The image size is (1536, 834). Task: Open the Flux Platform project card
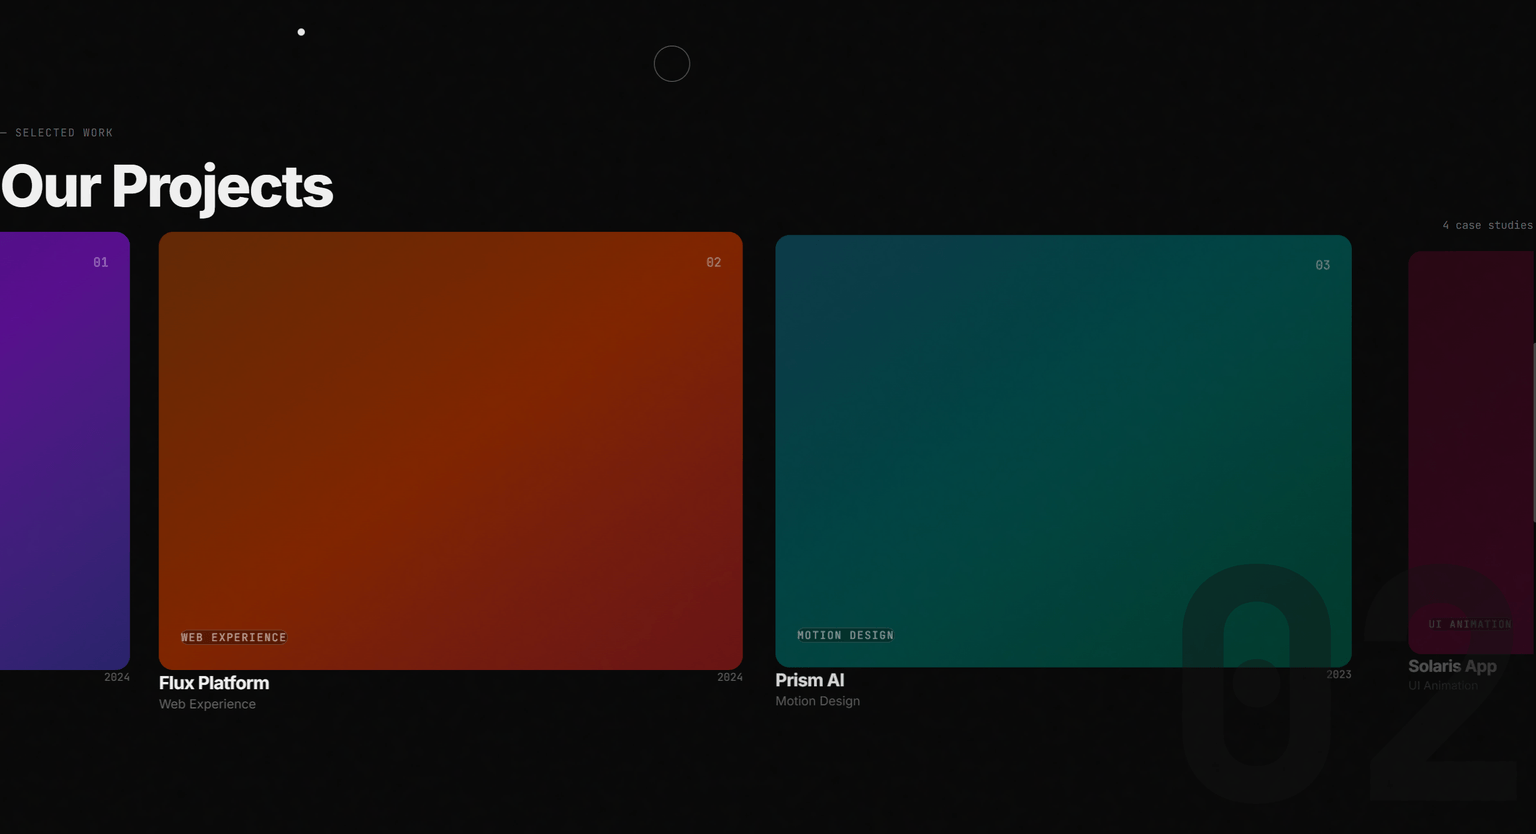[x=450, y=451]
